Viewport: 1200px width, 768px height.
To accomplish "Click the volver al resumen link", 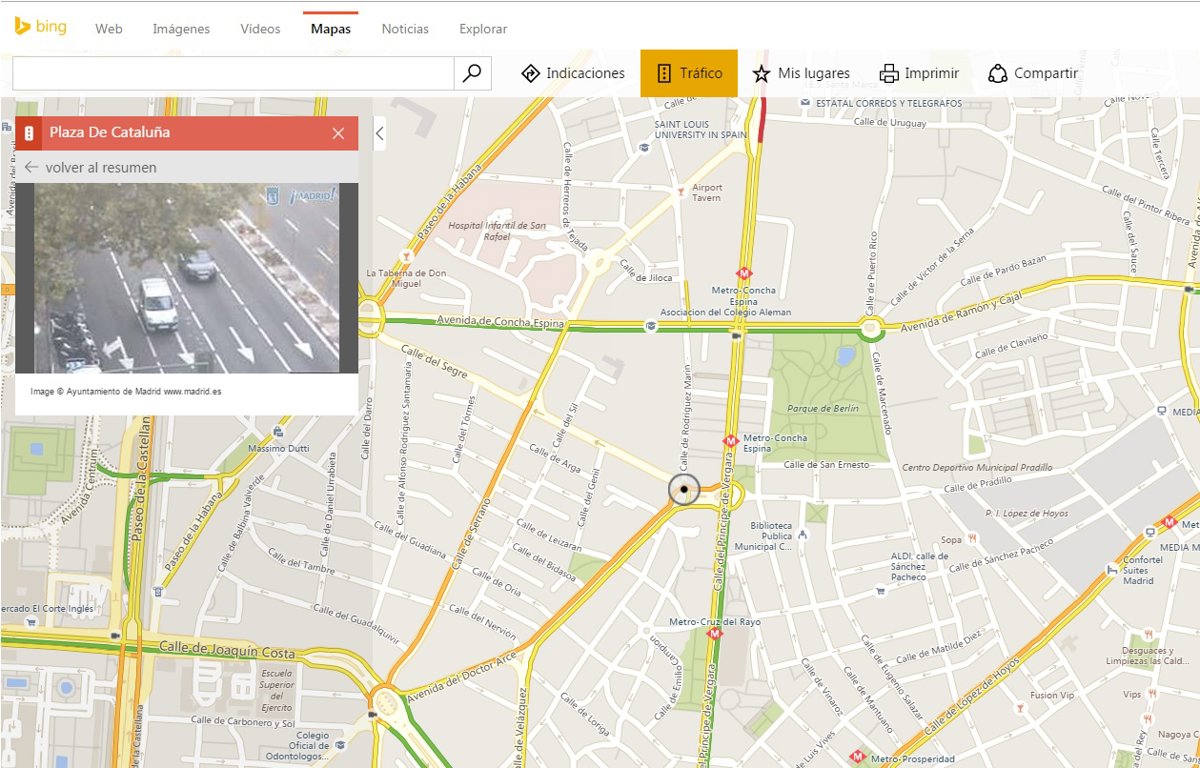I will [99, 167].
